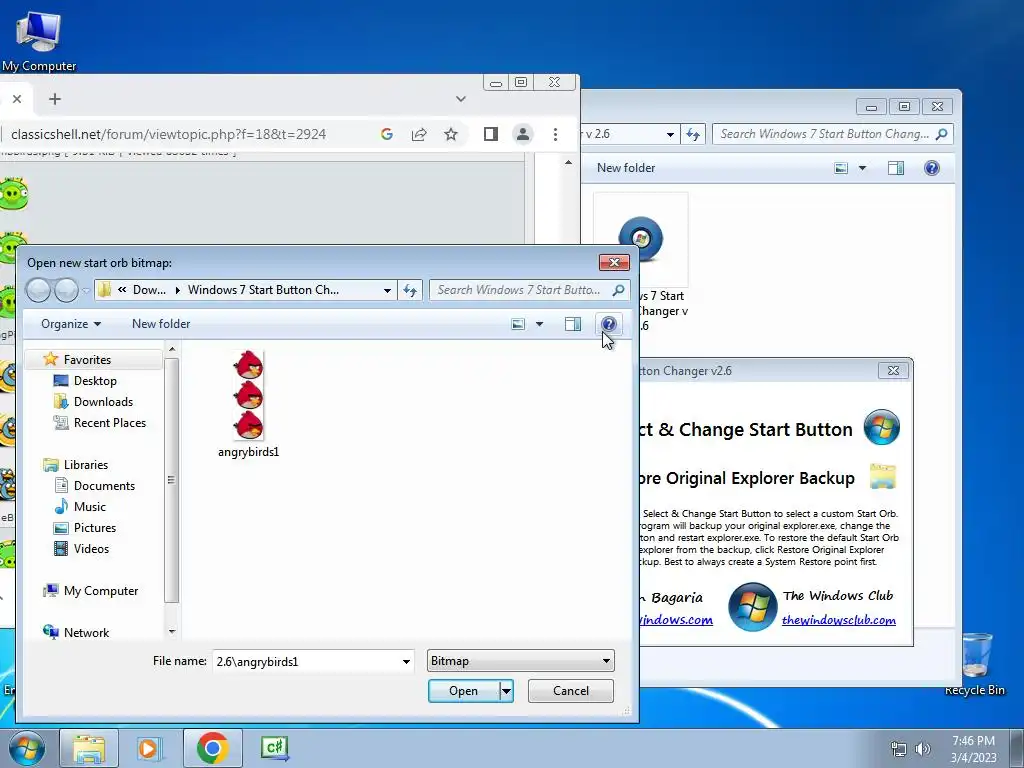
Task: Open the Windows Start orb
Action: 26,748
